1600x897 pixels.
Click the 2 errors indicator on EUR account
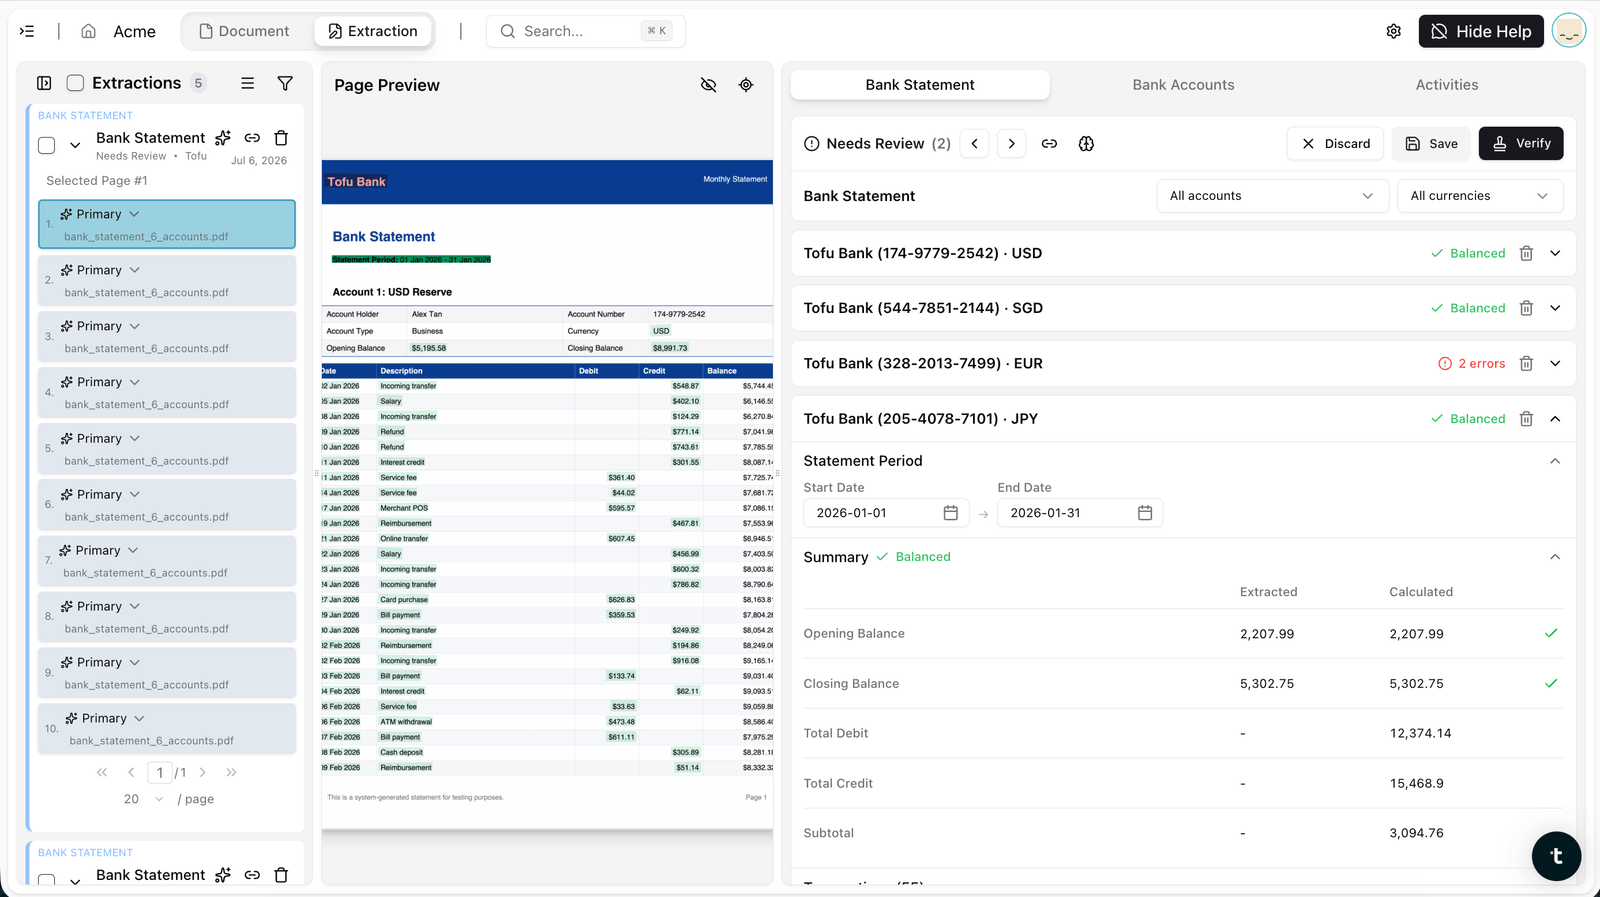[x=1471, y=363]
